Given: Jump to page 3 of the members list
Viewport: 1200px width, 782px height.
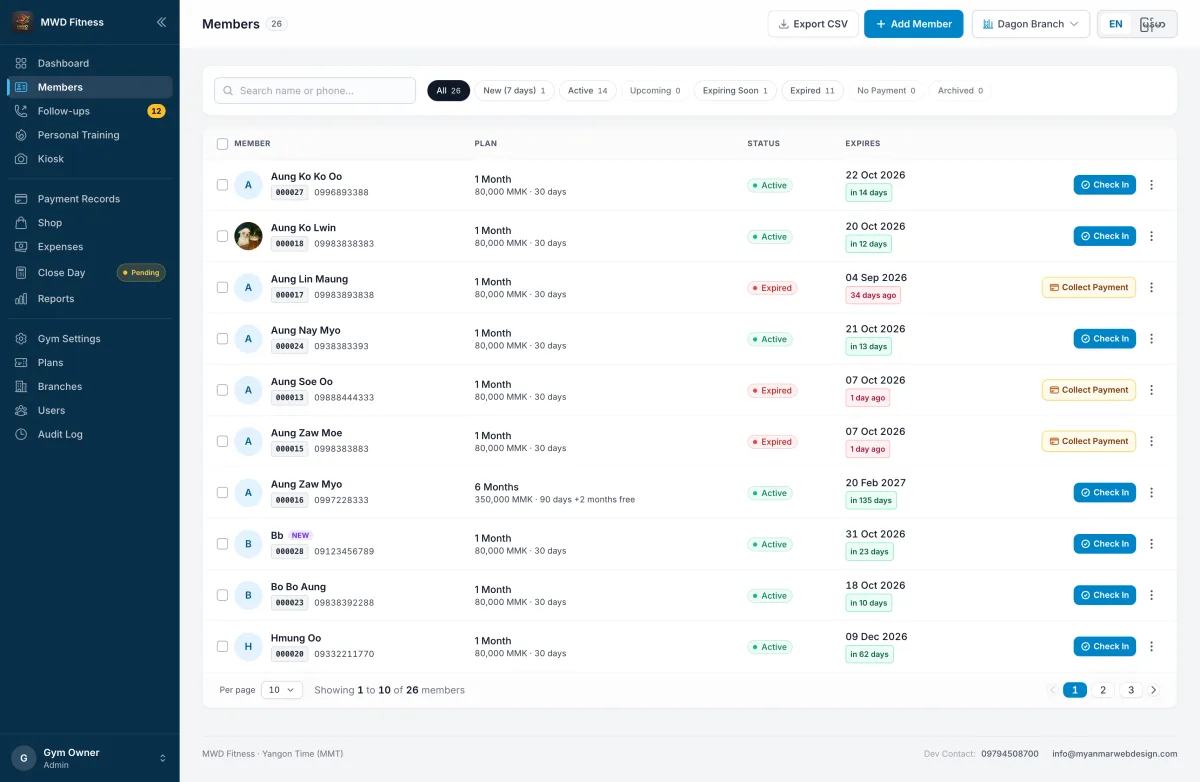Looking at the screenshot, I should (1131, 690).
